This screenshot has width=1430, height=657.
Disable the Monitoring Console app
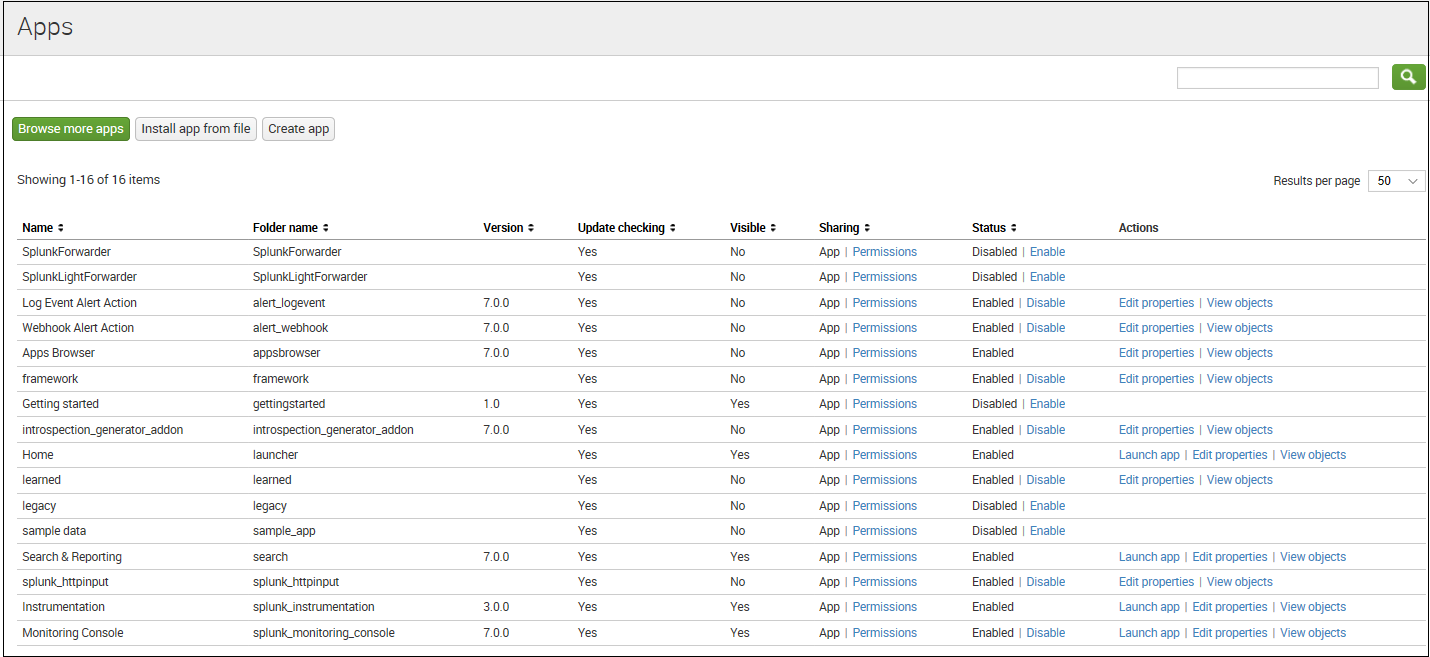pos(1045,633)
